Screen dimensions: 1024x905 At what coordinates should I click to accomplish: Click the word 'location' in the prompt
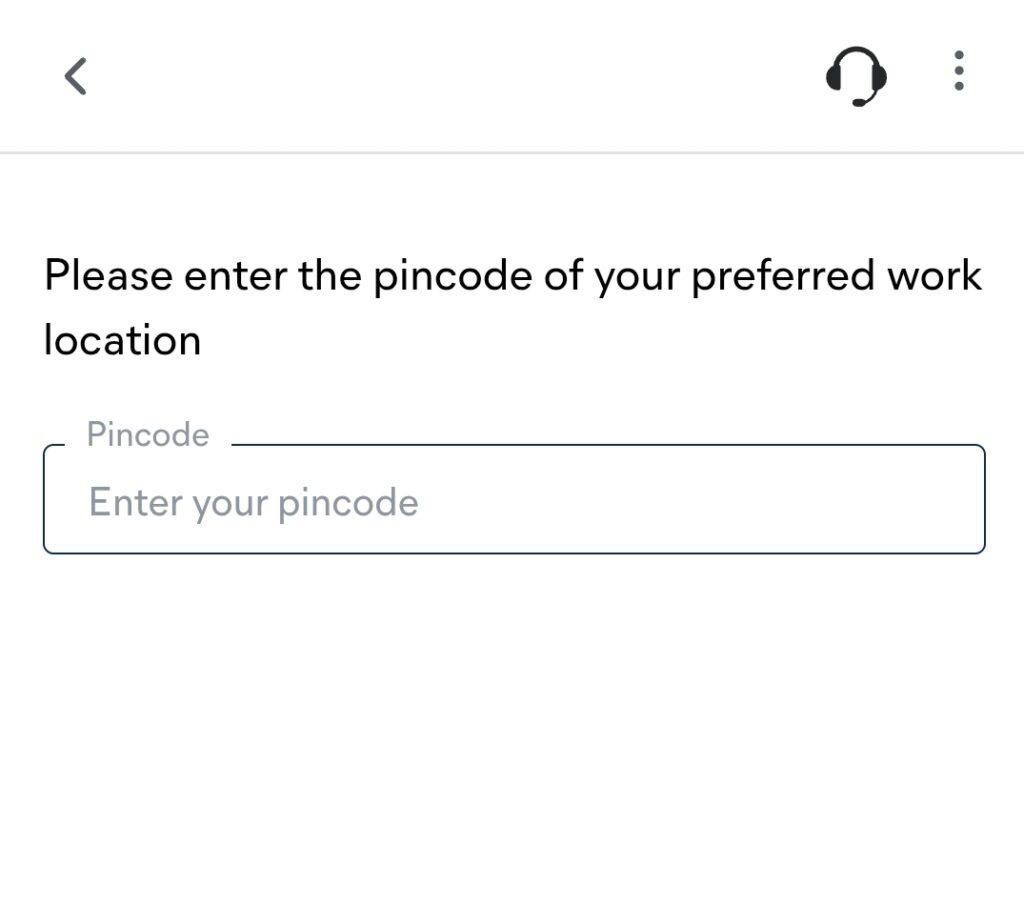[x=122, y=340]
